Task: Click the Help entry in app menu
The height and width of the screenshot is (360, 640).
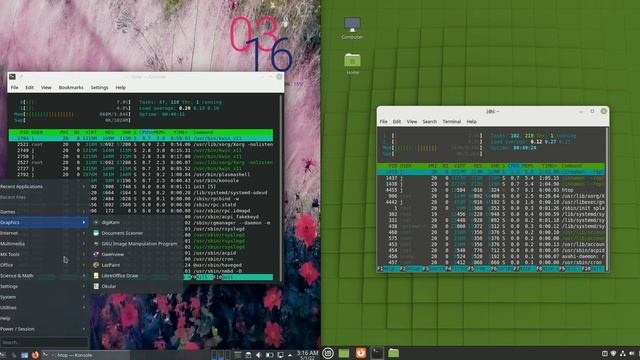Action: 44,318
